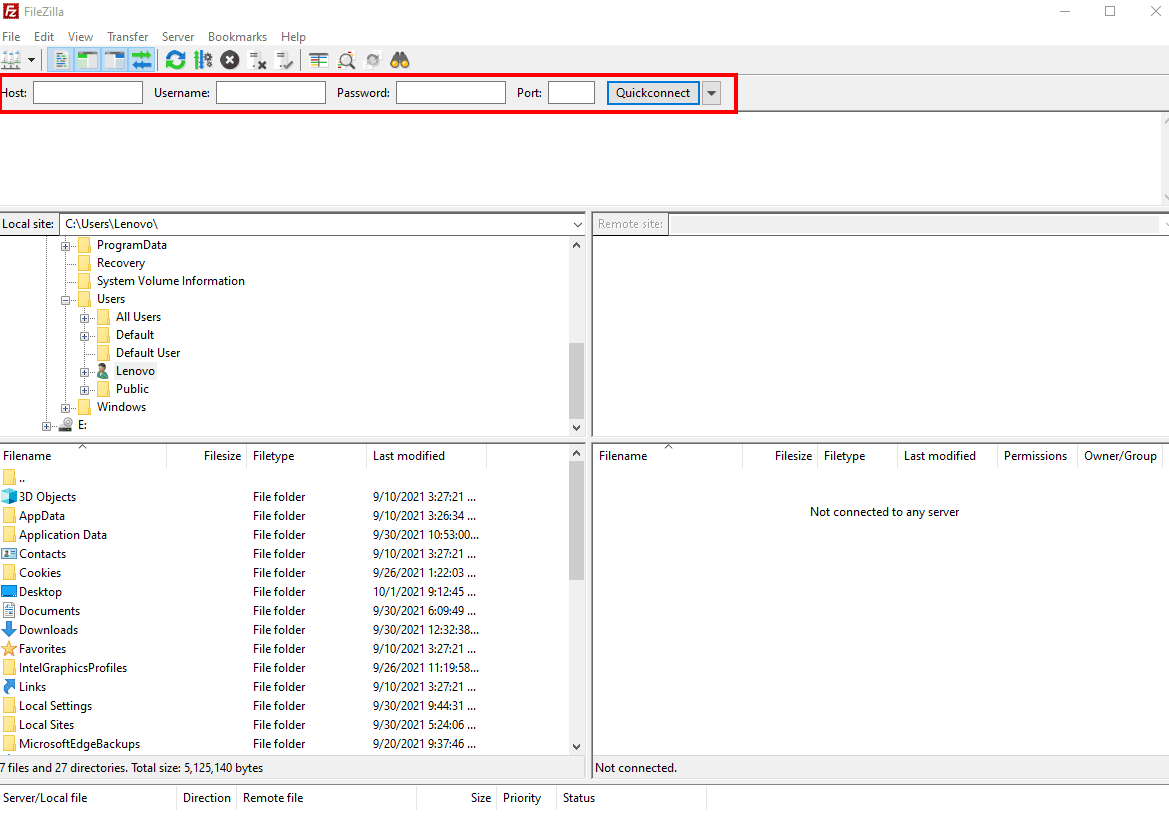Open the Local site path dropdown

point(578,224)
